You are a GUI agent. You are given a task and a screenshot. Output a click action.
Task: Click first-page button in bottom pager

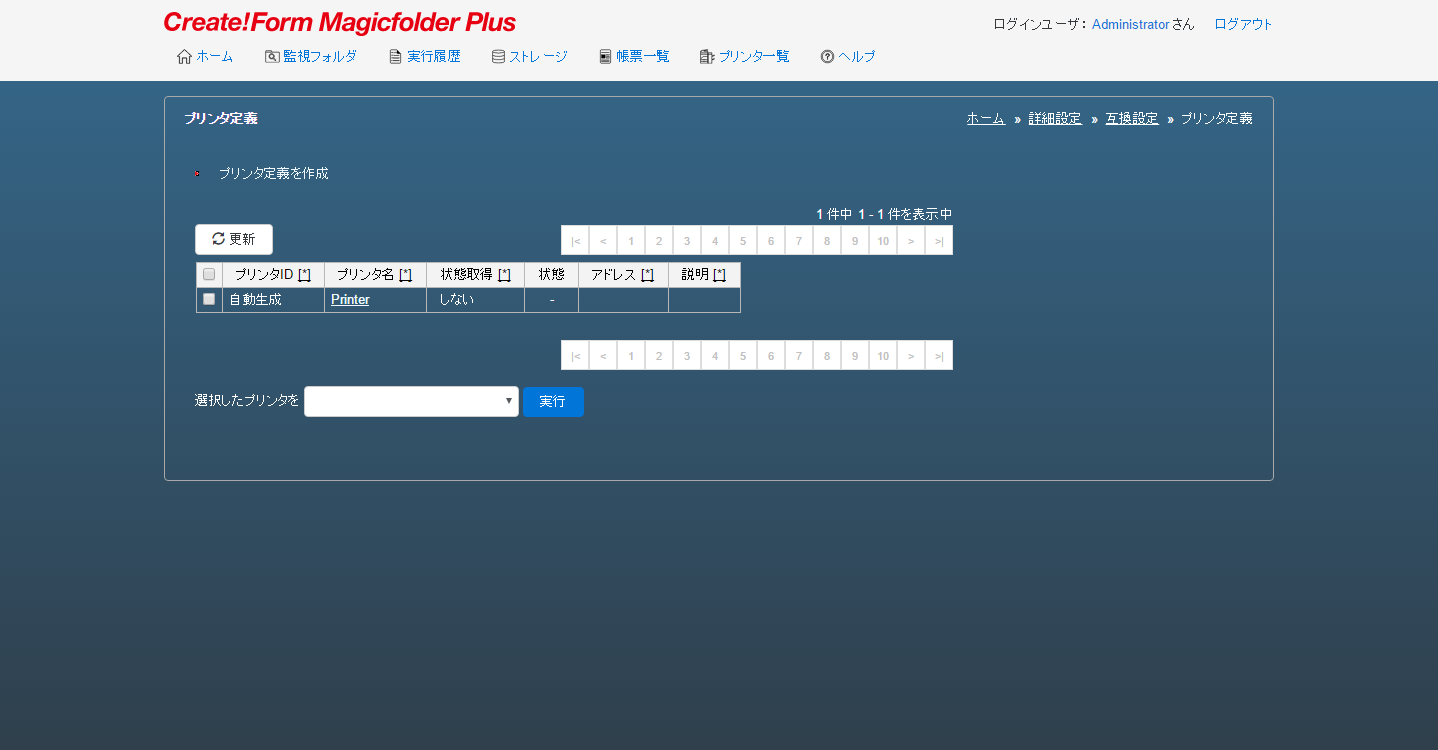click(x=575, y=355)
